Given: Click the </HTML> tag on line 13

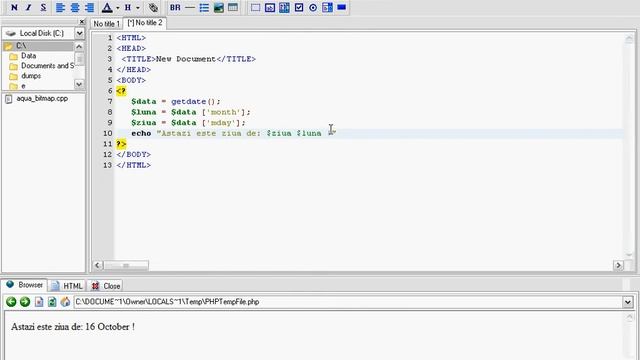Looking at the screenshot, I should coord(133,165).
